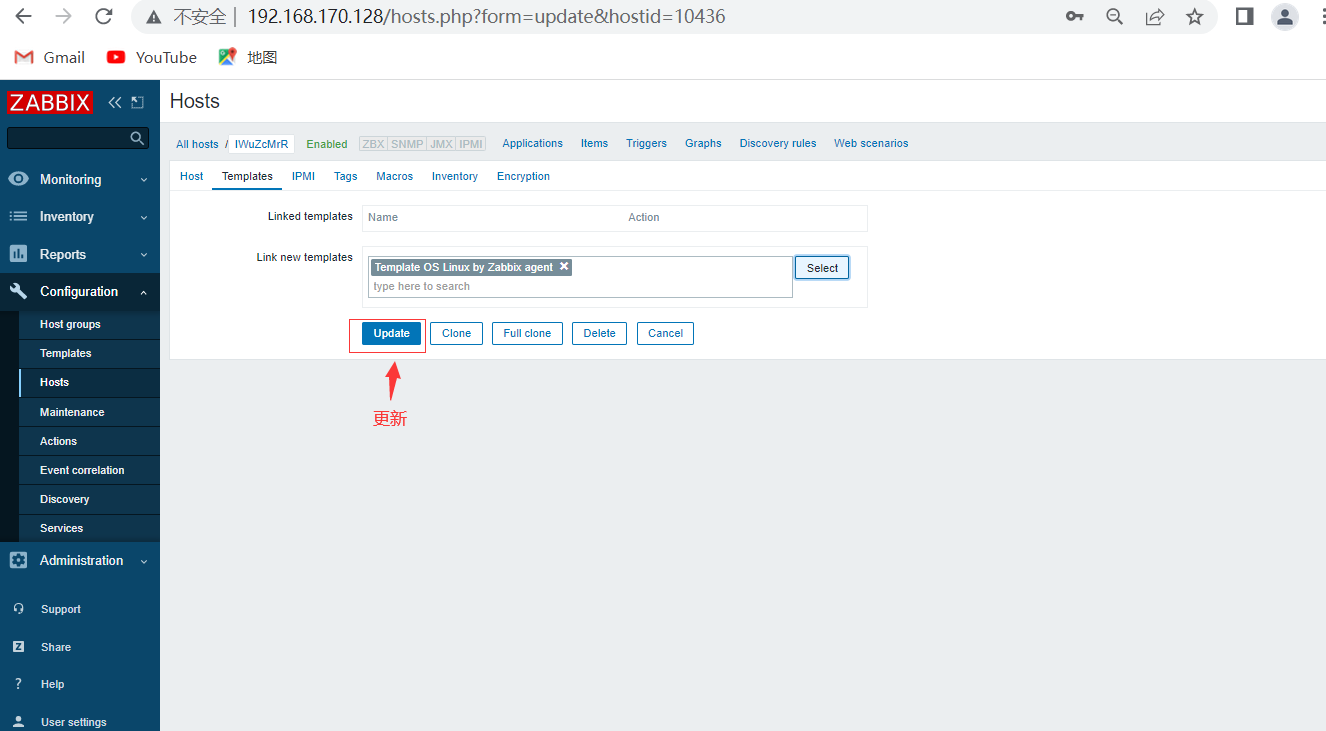Click the Support headset icon
This screenshot has height=731, width=1326.
tap(18, 609)
